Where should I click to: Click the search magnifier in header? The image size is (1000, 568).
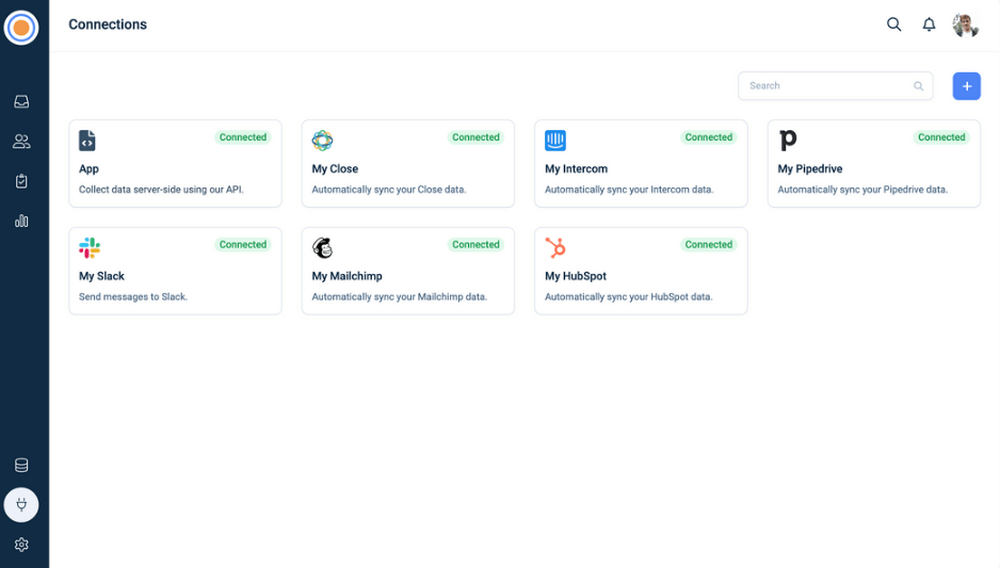click(894, 25)
